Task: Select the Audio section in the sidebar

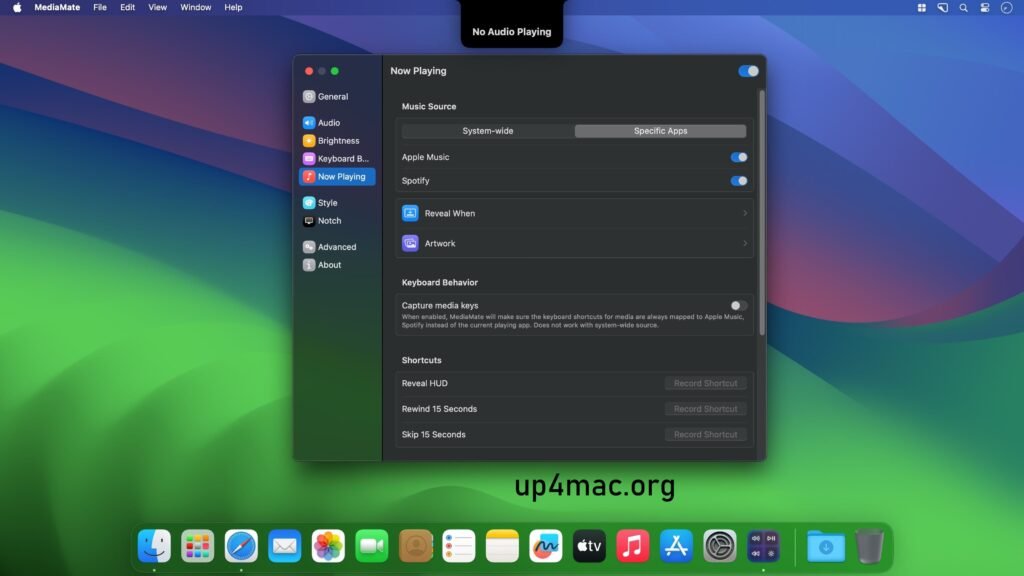Action: click(330, 122)
